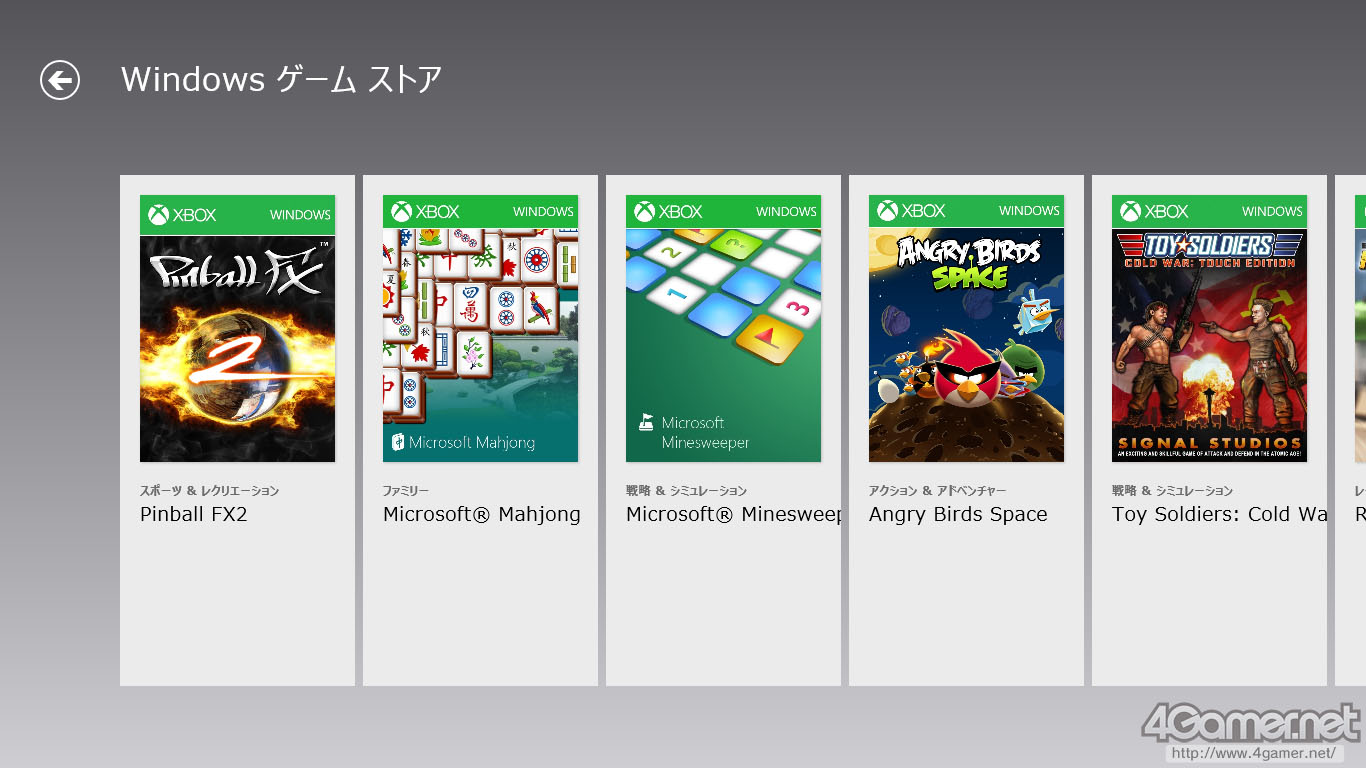Image resolution: width=1366 pixels, height=768 pixels.
Task: Click Xbox logo on Minesweeper tile
Action: click(668, 211)
